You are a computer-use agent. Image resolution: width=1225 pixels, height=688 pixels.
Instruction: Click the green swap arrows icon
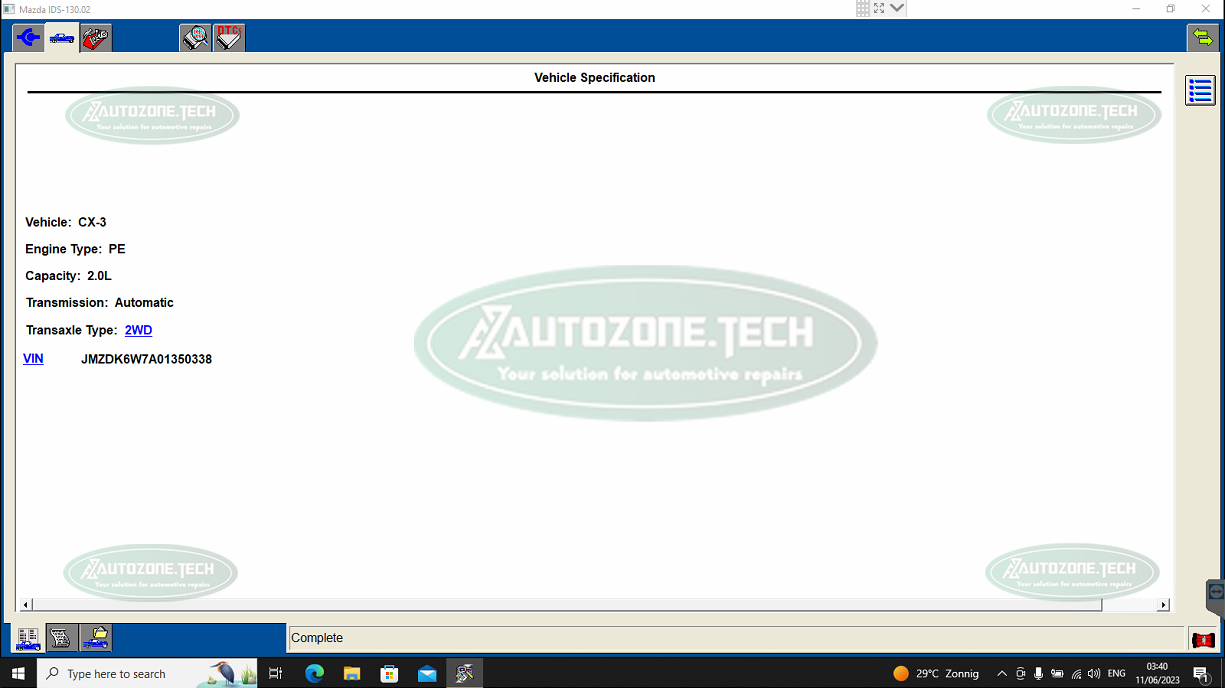click(x=1201, y=38)
